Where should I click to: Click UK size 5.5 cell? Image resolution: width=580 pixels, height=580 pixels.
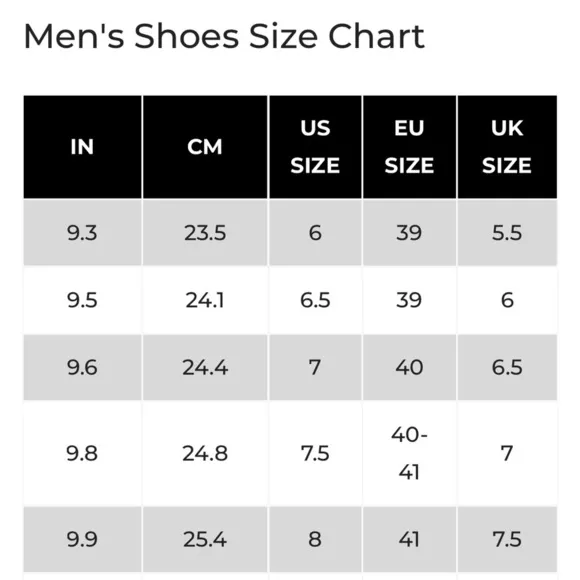[x=507, y=233]
